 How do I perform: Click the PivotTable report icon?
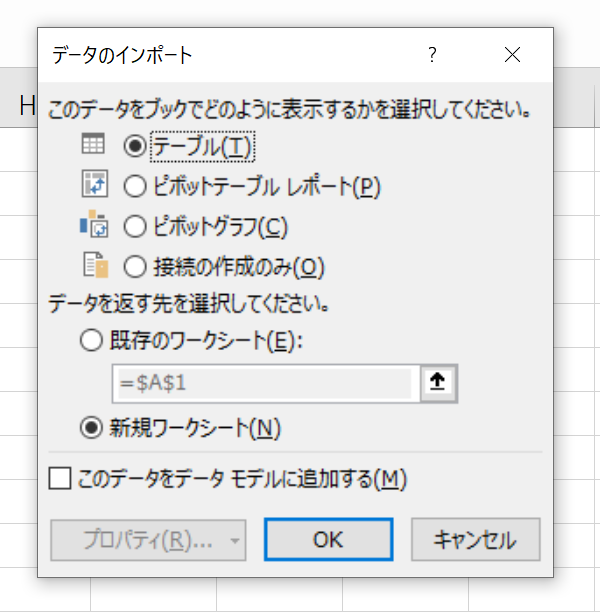pyautogui.click(x=94, y=183)
